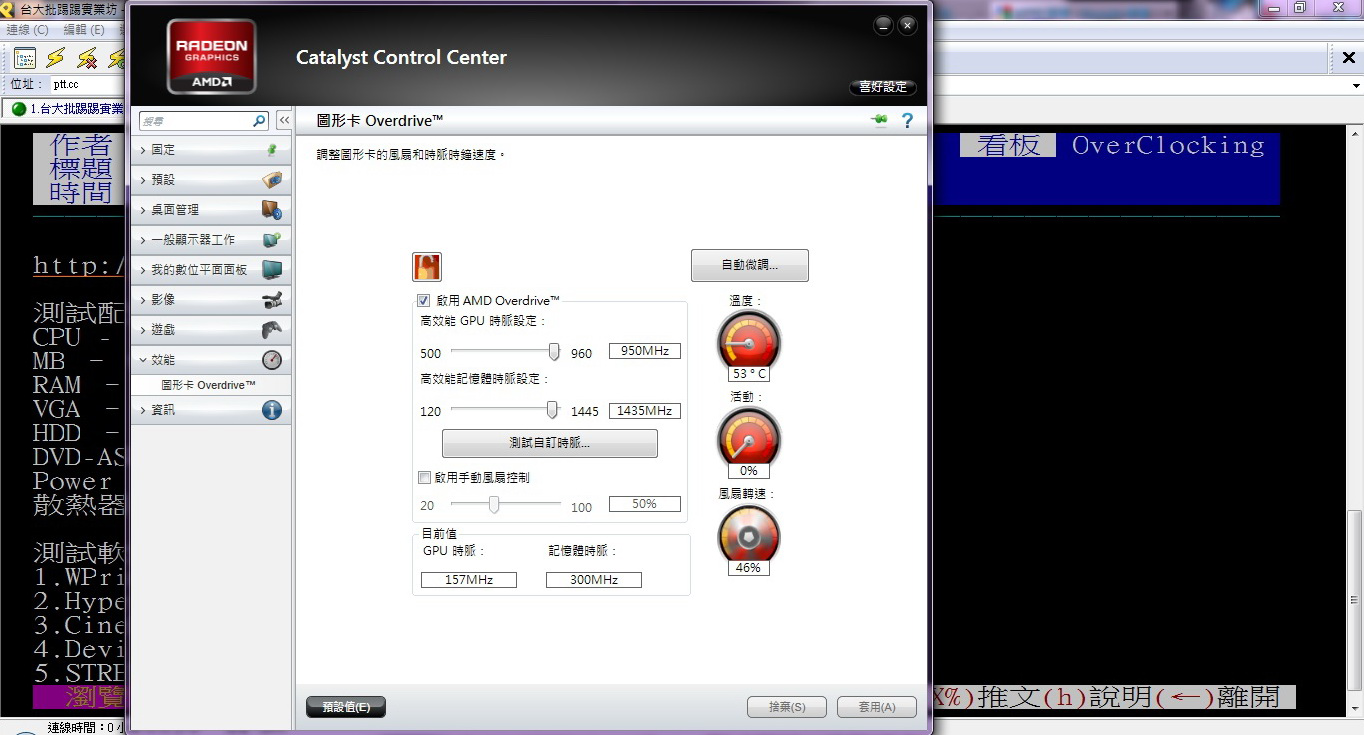Expand the 遊戲 section
This screenshot has width=1364, height=735.
[x=211, y=330]
